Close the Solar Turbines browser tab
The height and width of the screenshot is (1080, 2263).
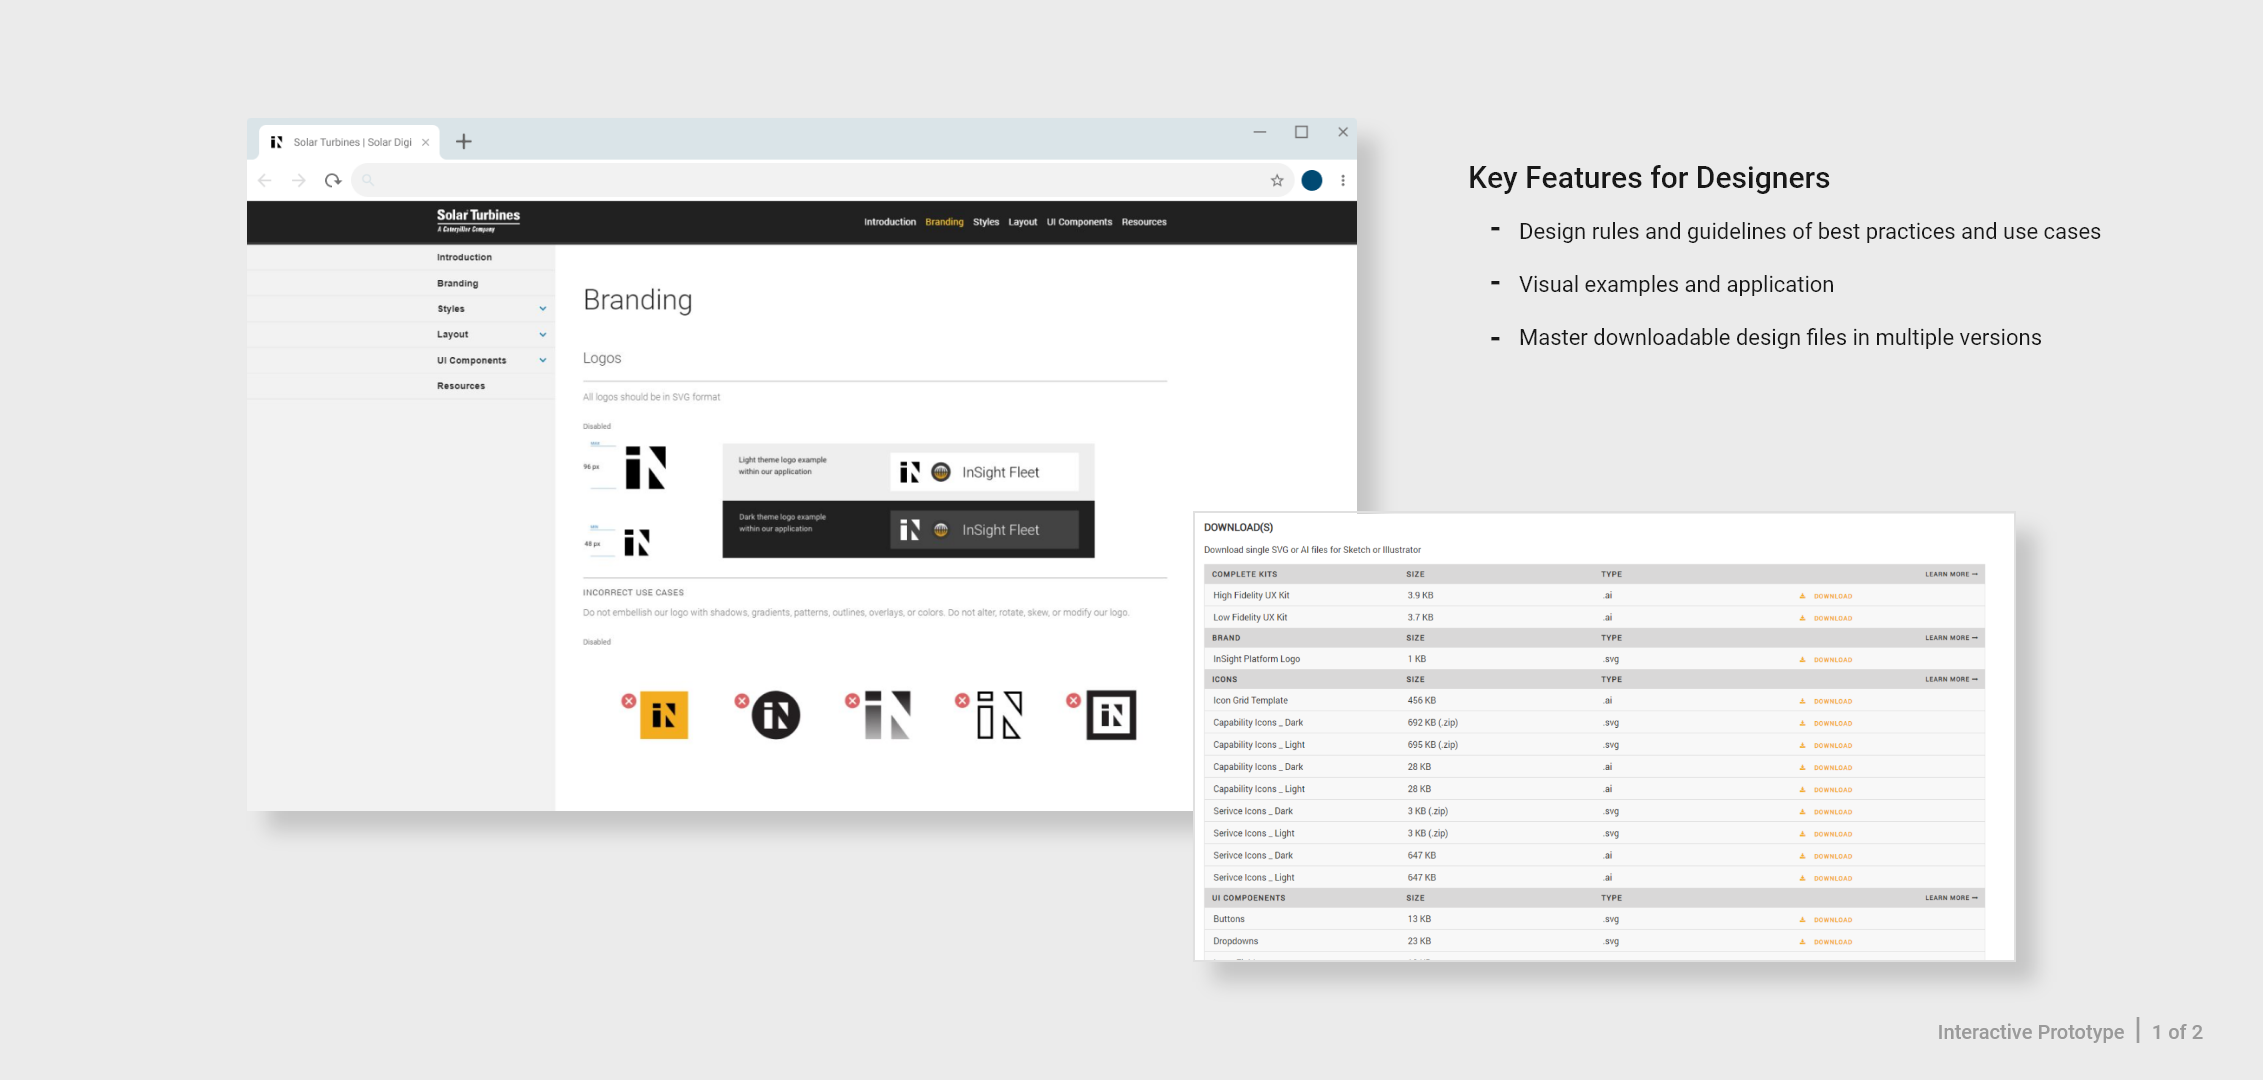tap(426, 142)
